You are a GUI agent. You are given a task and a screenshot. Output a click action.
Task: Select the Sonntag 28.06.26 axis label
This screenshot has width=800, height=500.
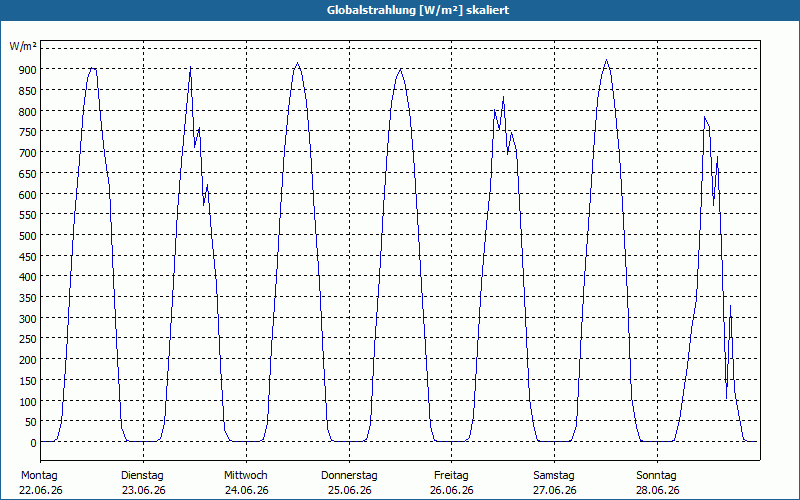pos(657,483)
